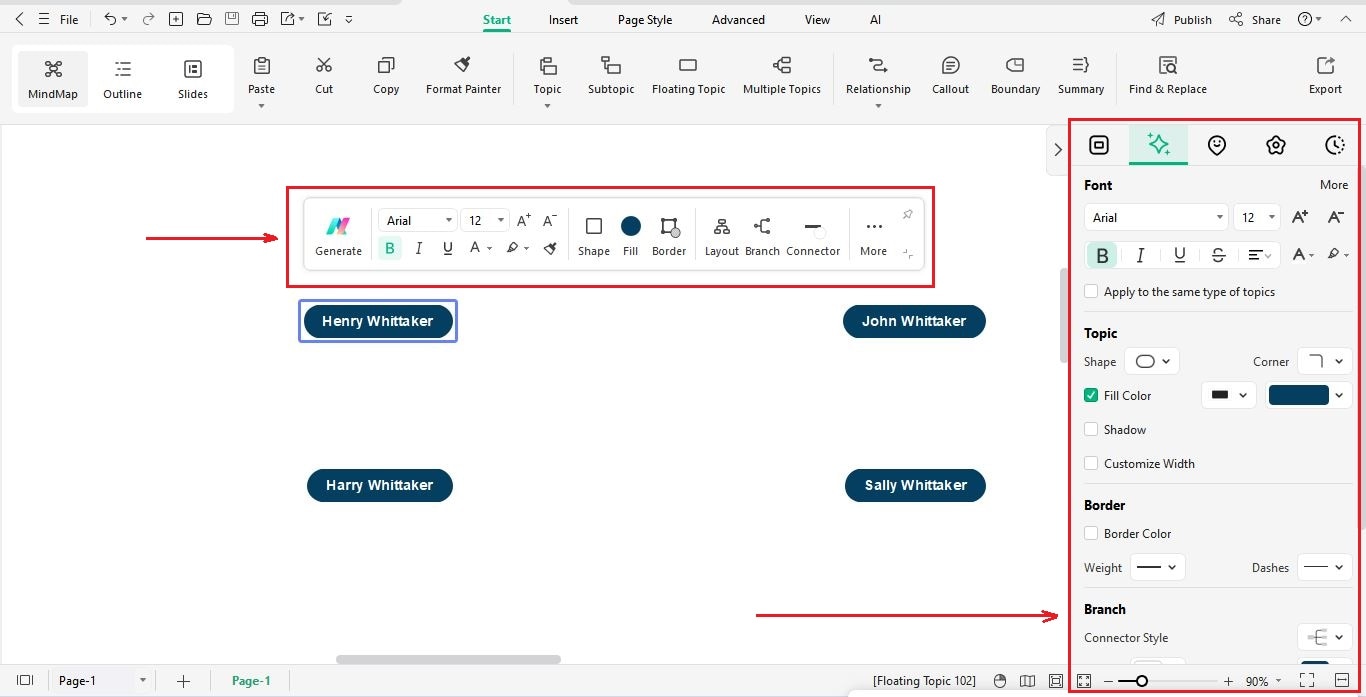Open the Arial font dropdown
1366x697 pixels.
pyautogui.click(x=1155, y=217)
